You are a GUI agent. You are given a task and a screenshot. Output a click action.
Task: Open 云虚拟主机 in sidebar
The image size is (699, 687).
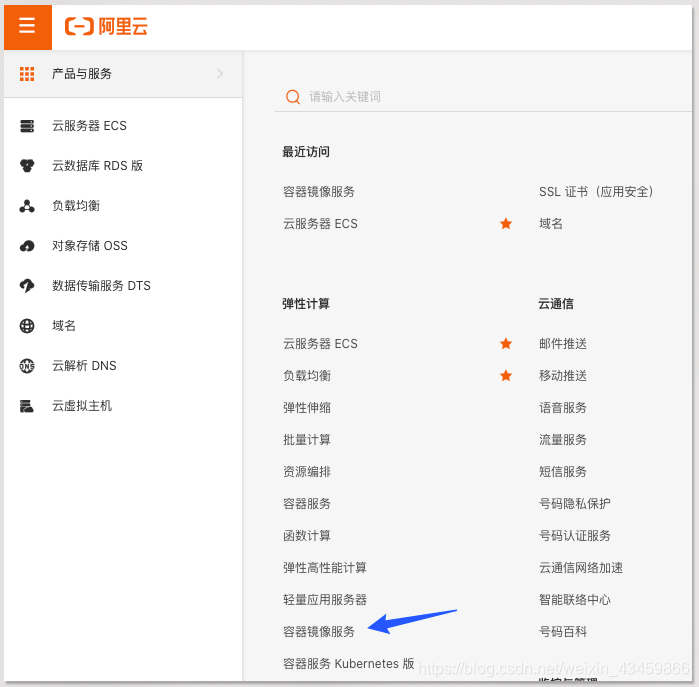pyautogui.click(x=82, y=406)
